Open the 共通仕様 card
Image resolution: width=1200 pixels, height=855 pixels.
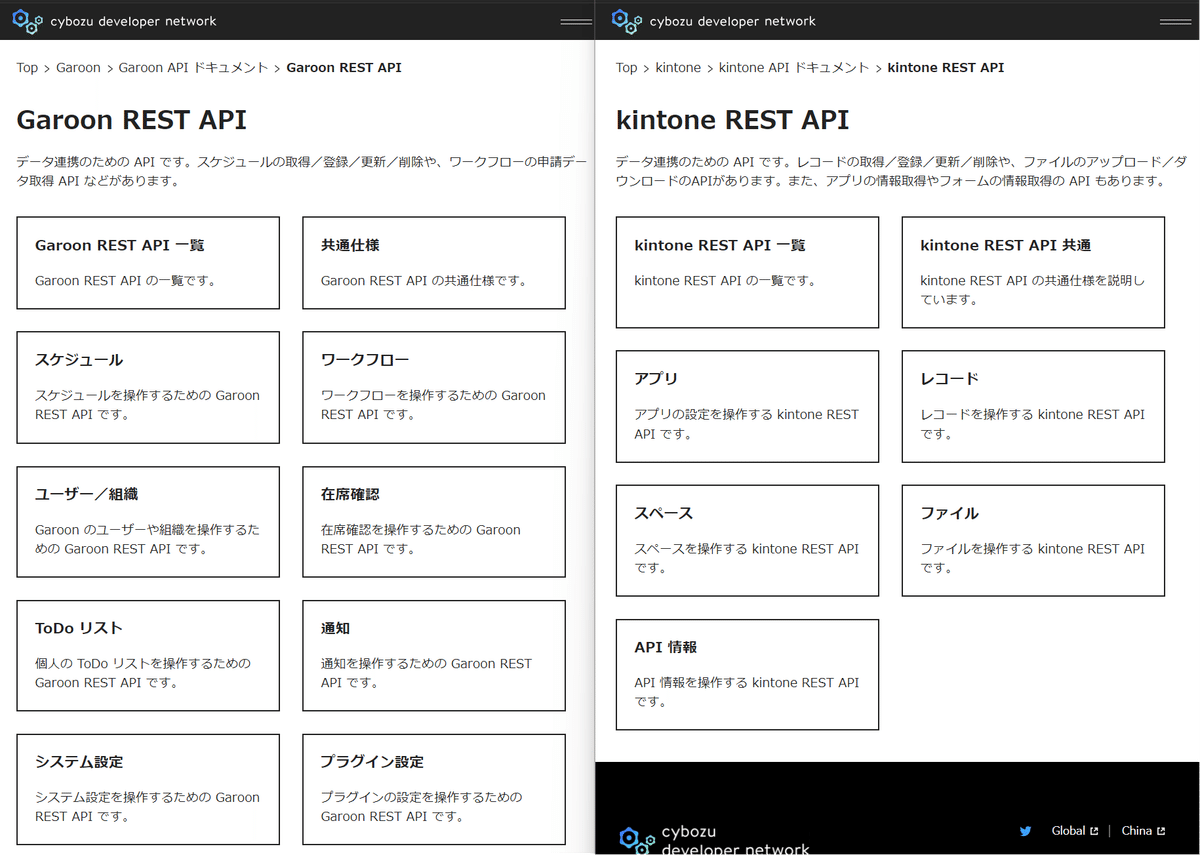(x=434, y=263)
